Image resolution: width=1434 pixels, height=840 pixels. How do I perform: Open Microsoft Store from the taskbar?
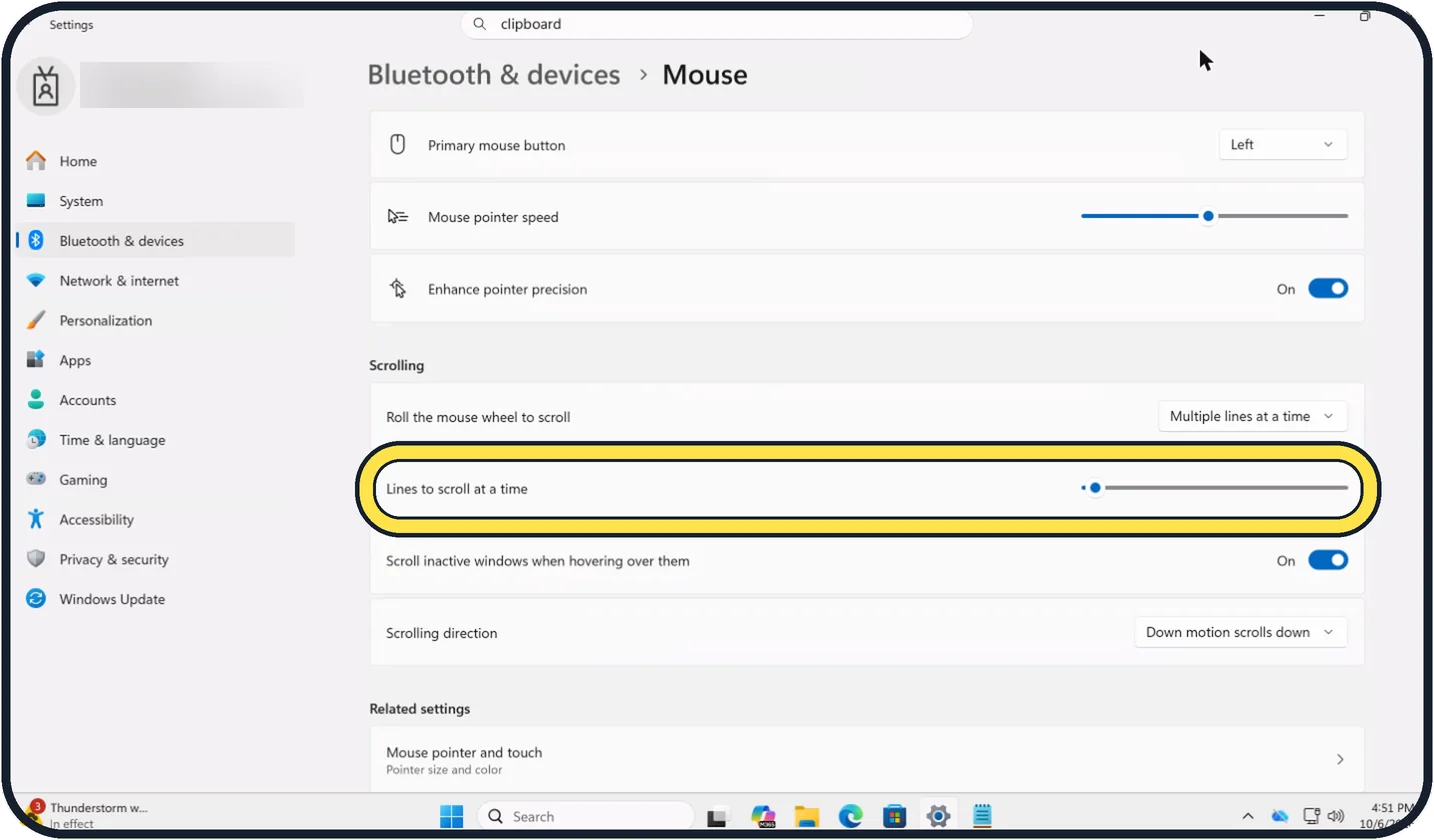894,816
